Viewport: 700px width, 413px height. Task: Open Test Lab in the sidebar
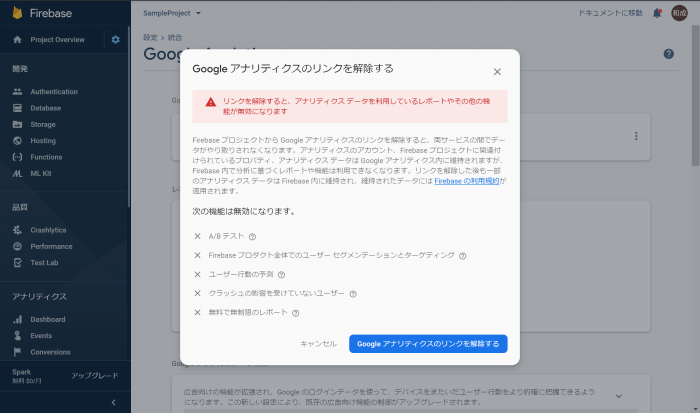pos(44,263)
